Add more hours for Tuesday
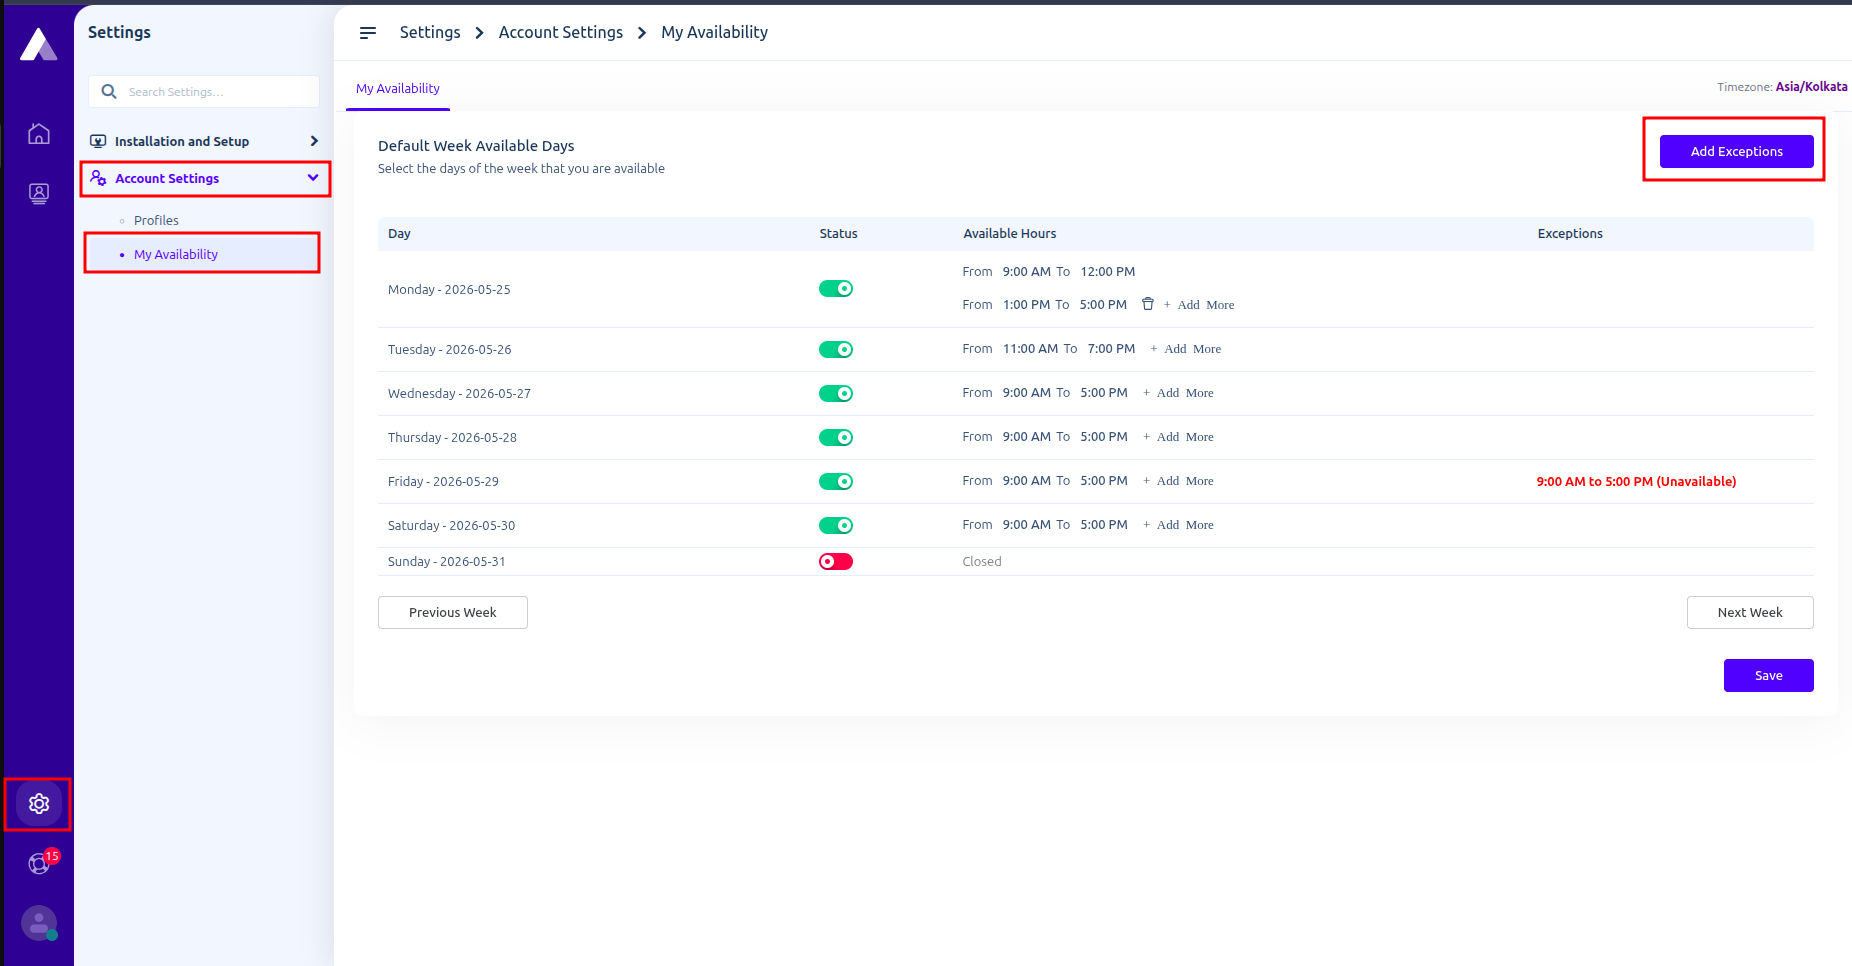The width and height of the screenshot is (1852, 966). point(1186,349)
